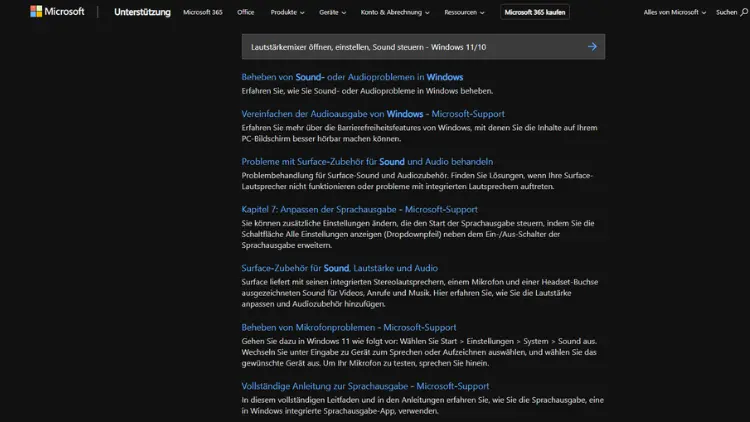Image resolution: width=750 pixels, height=422 pixels.
Task: Click description starting 'In diesem vollständigen Leitfaden'
Action: [x=422, y=405]
